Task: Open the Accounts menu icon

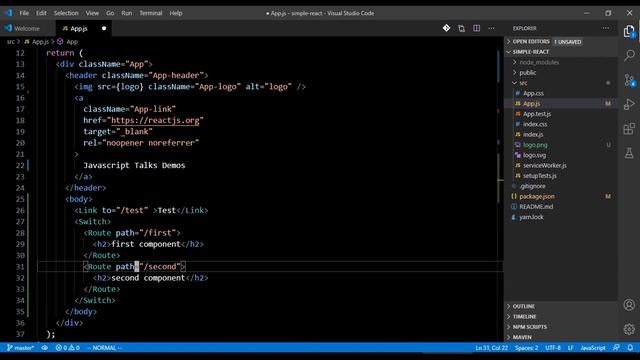Action: pyautogui.click(x=629, y=304)
